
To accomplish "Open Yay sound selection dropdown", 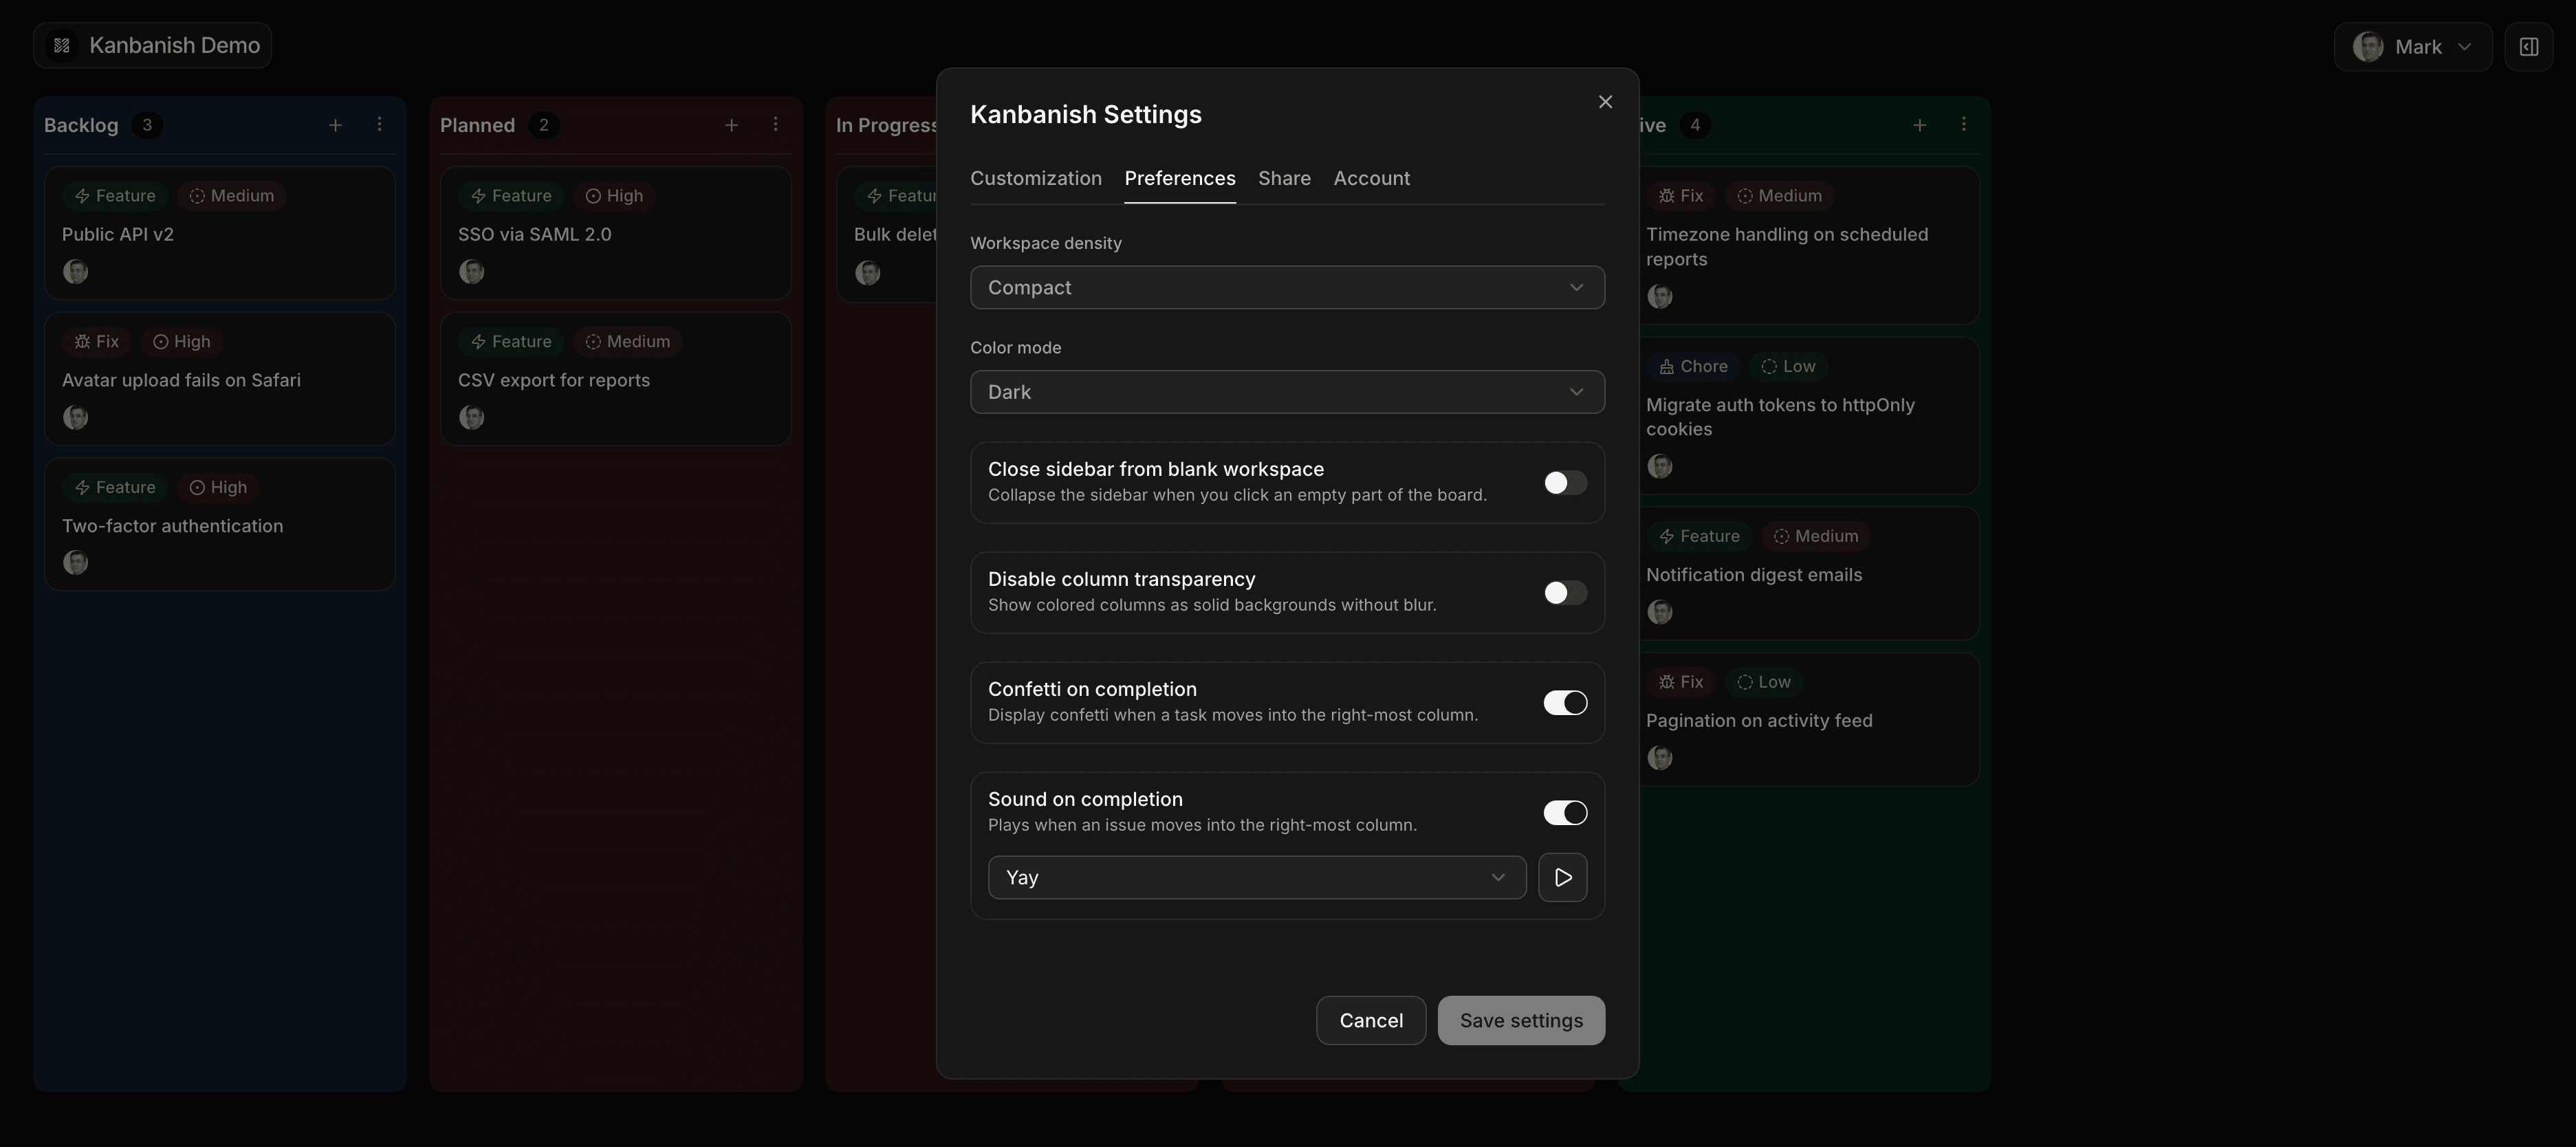I will click(x=1257, y=877).
